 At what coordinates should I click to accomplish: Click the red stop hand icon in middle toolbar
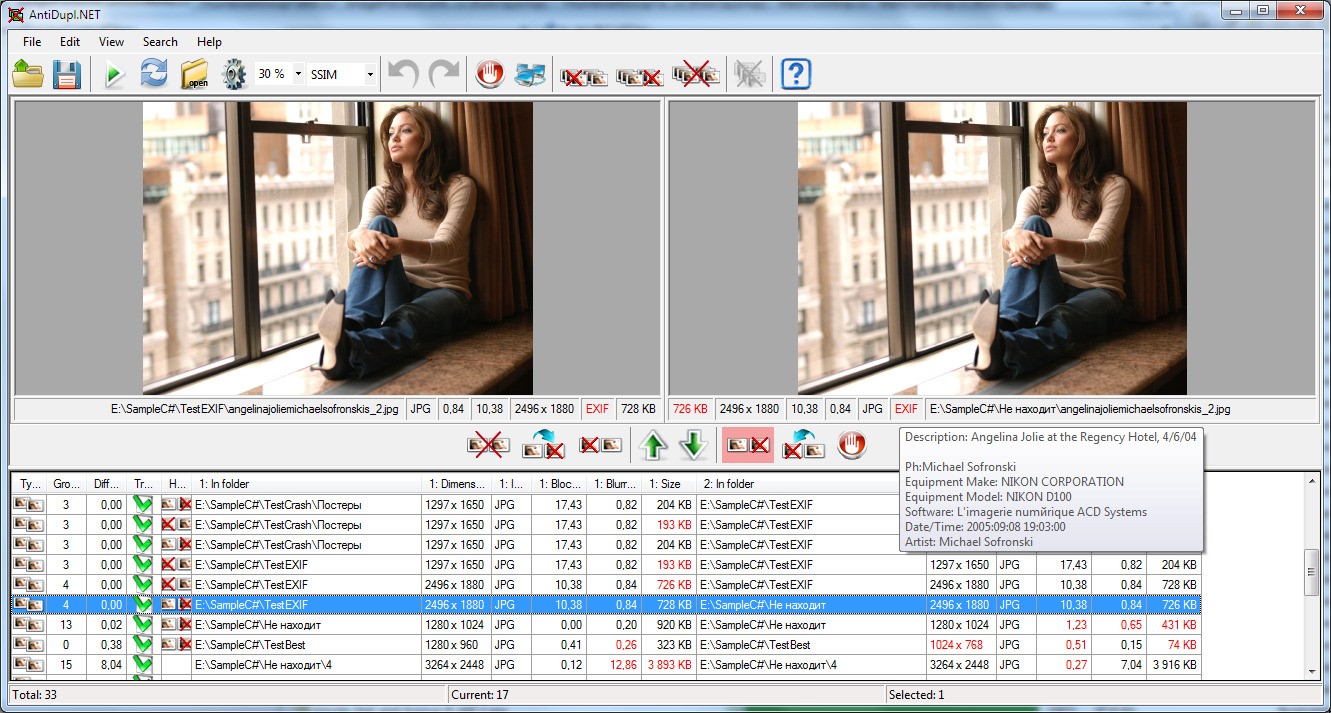[x=851, y=445]
